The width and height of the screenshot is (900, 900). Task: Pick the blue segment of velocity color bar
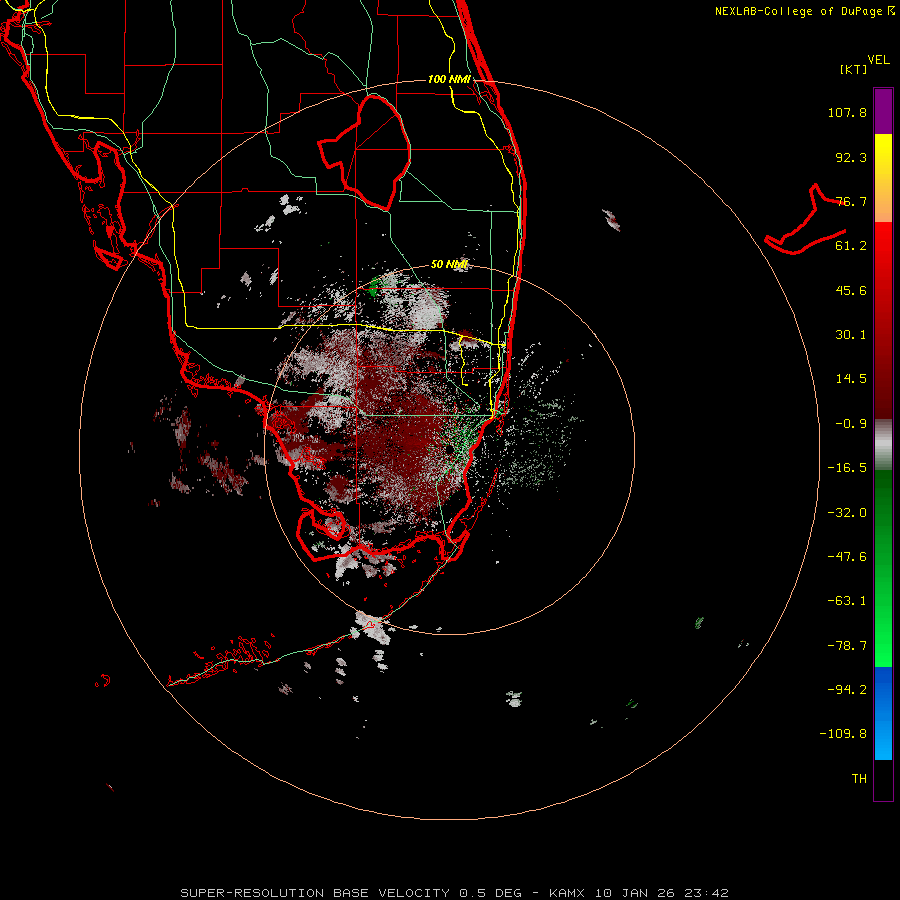tap(883, 713)
